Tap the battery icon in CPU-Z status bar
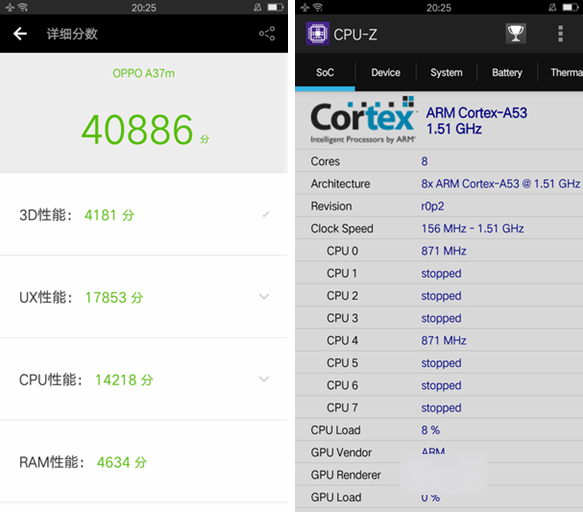This screenshot has height=512, width=583. coord(570,7)
